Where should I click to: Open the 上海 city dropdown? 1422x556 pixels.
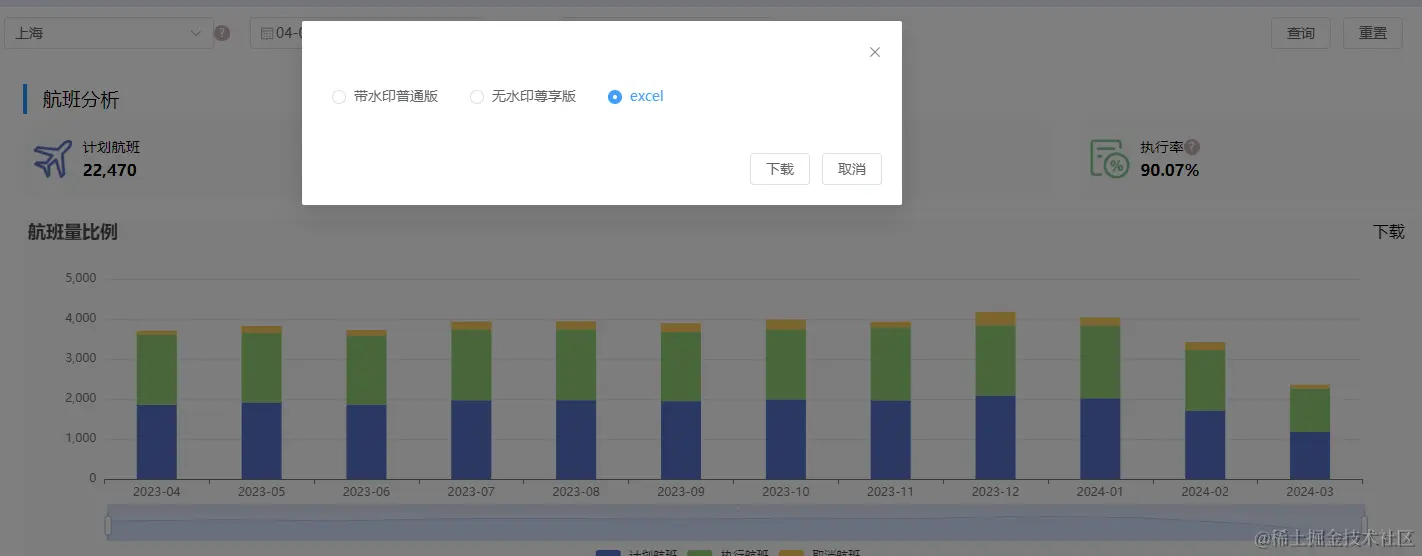pos(109,33)
